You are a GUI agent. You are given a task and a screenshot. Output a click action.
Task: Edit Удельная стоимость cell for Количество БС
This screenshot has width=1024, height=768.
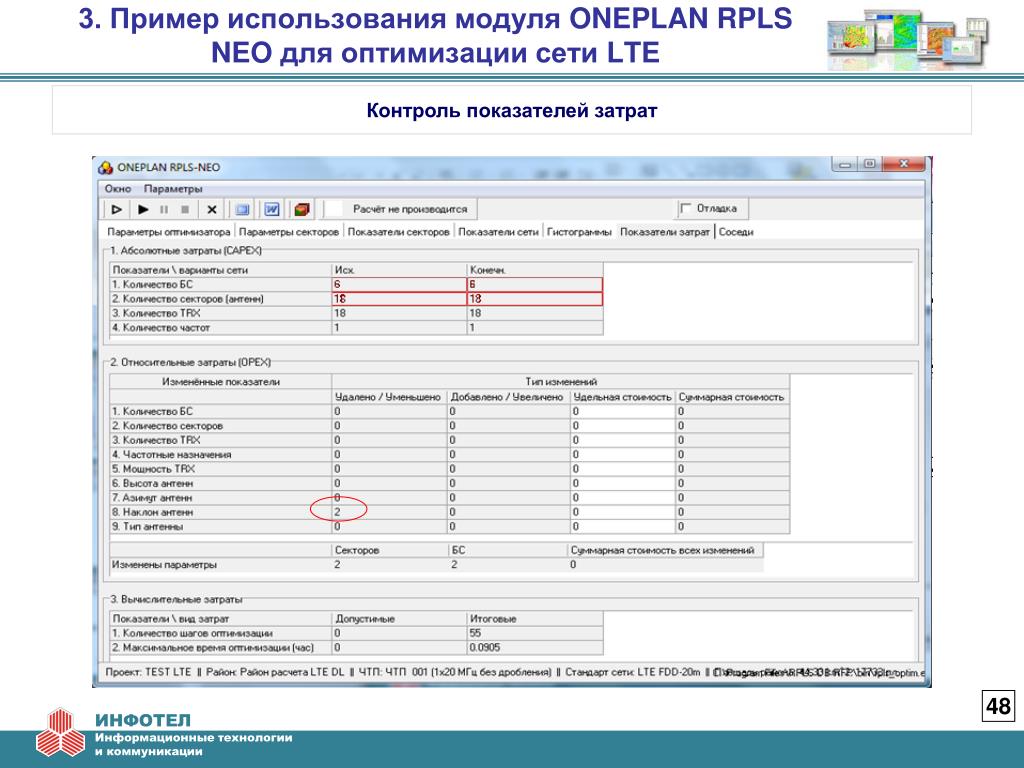pos(622,411)
